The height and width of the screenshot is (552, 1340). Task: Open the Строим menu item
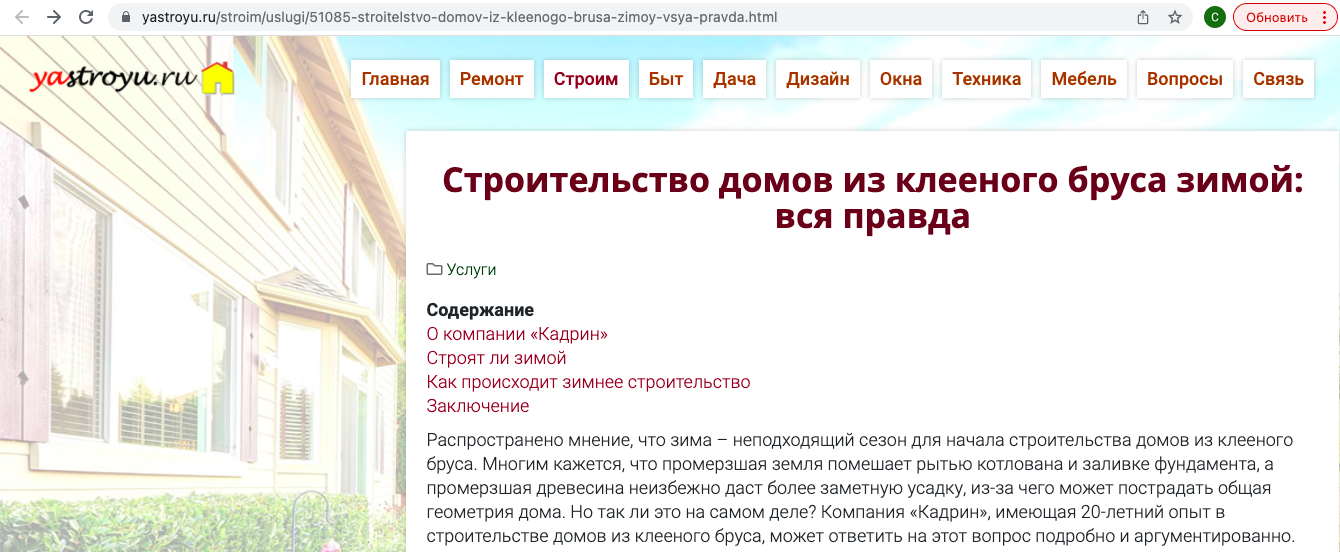(x=586, y=79)
